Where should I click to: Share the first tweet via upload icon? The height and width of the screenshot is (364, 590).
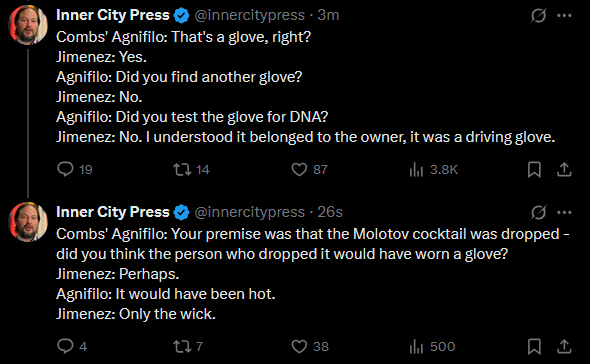pyautogui.click(x=564, y=169)
